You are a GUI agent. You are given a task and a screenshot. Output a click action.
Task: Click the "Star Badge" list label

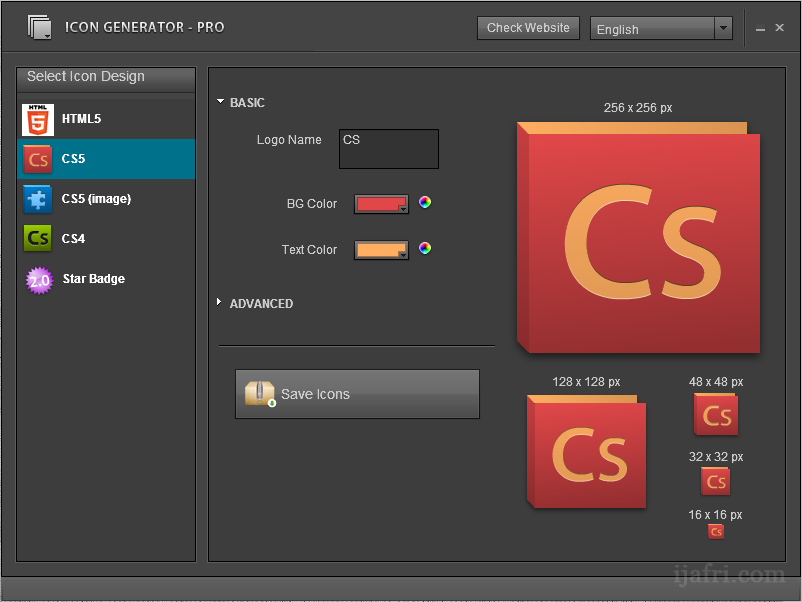pyautogui.click(x=94, y=279)
